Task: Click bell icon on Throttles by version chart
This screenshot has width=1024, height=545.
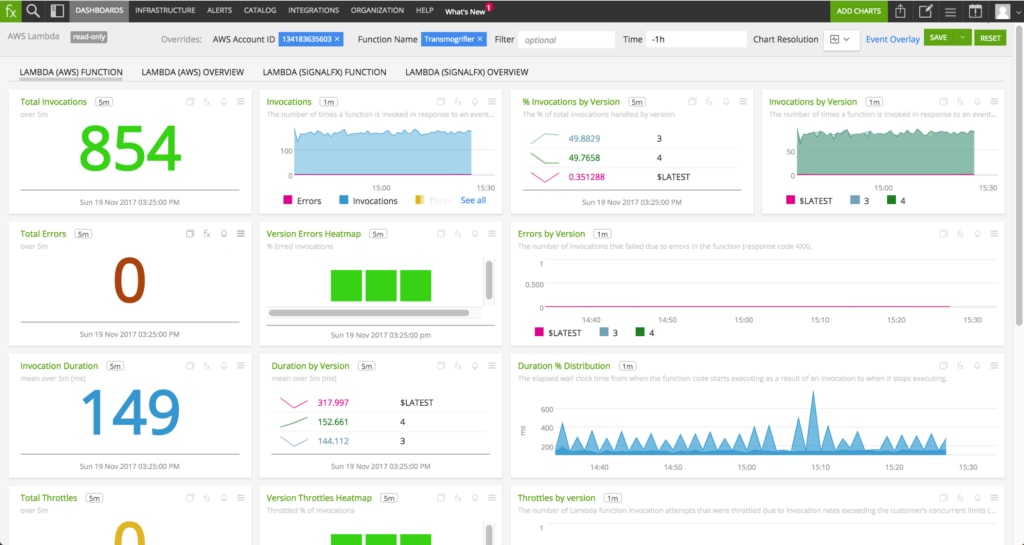Action: (x=977, y=498)
